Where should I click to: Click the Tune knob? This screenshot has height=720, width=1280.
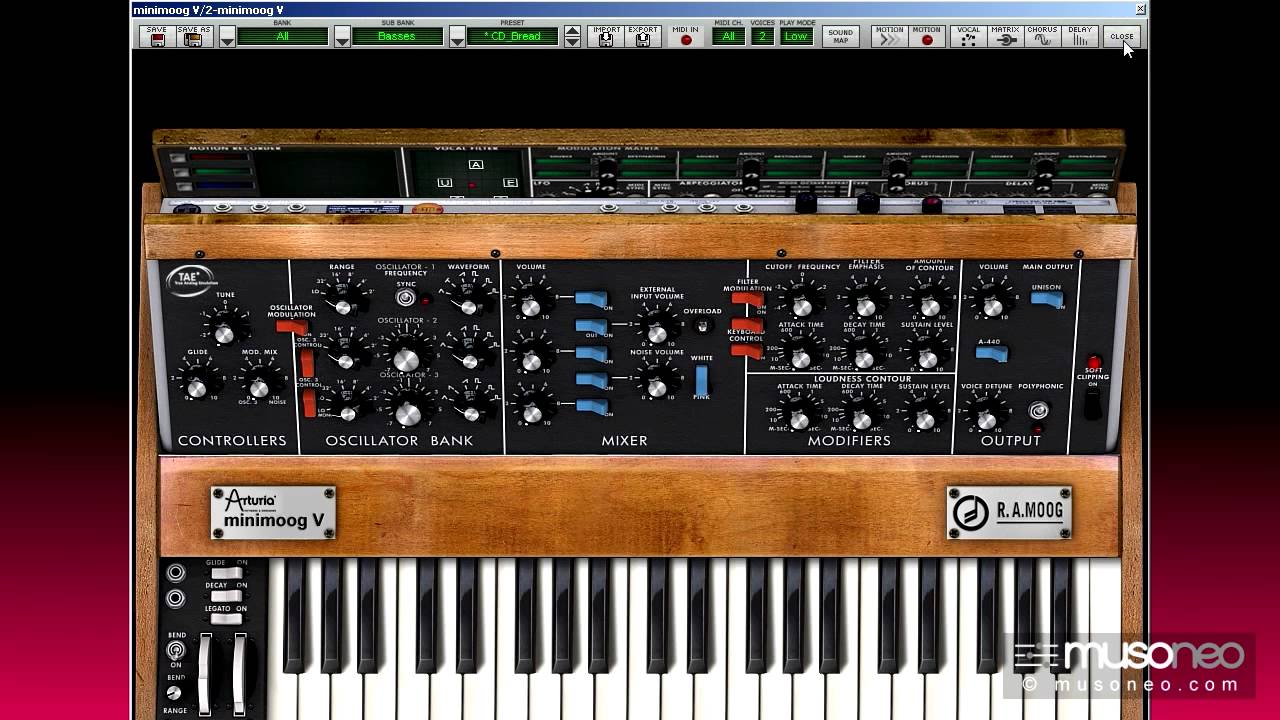coord(225,331)
